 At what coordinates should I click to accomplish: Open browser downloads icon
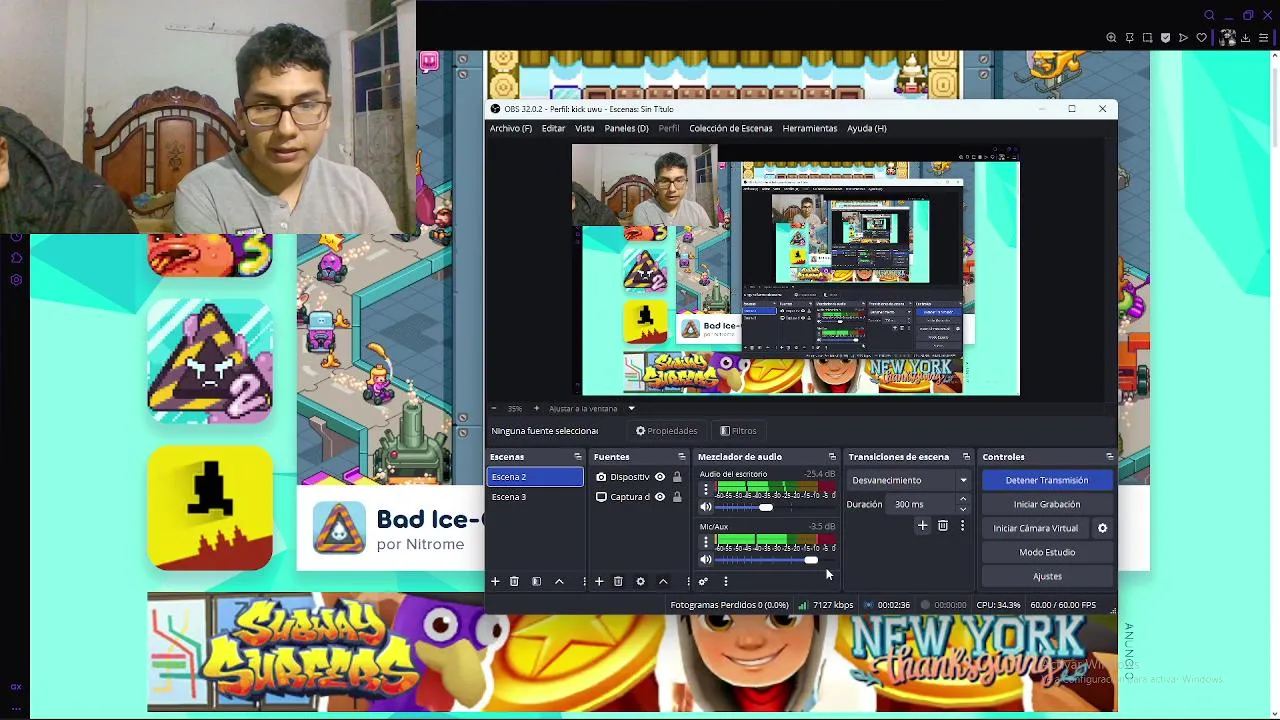[1245, 38]
